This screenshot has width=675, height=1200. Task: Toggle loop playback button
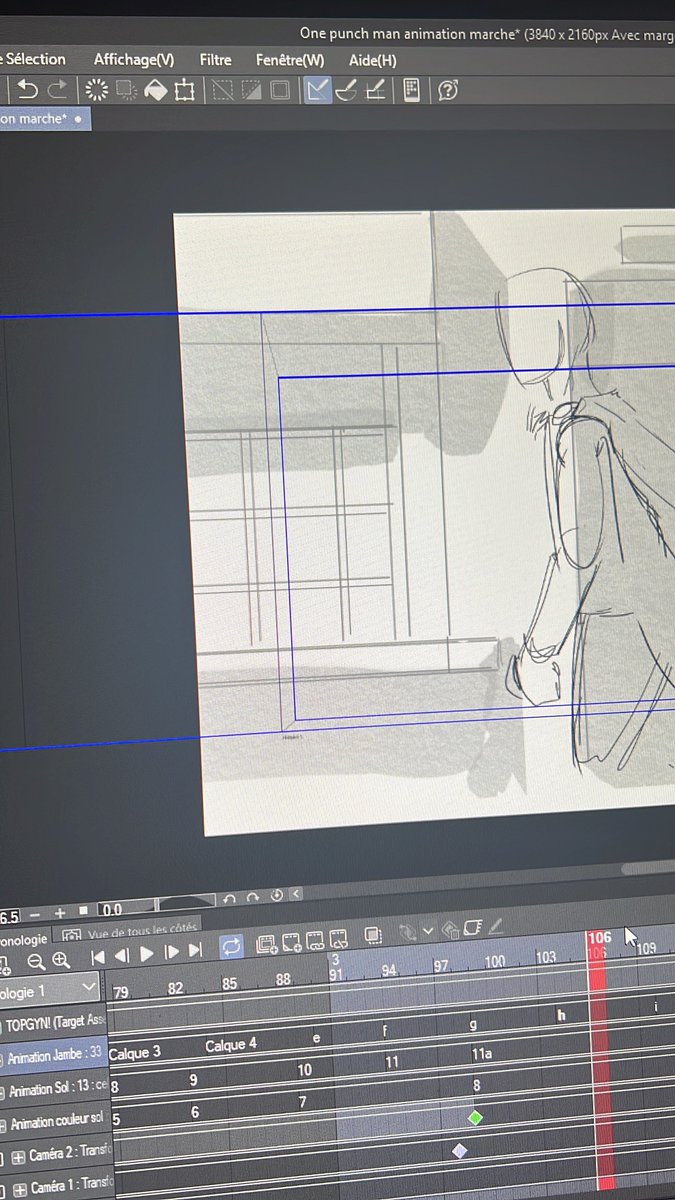pyautogui.click(x=231, y=947)
